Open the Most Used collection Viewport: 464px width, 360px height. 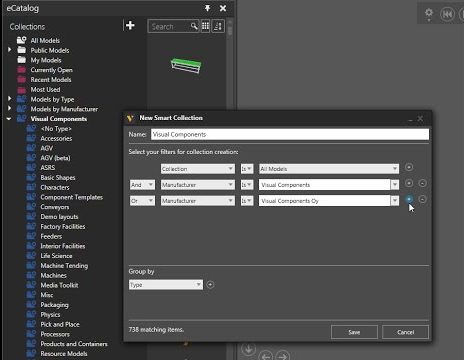45,90
